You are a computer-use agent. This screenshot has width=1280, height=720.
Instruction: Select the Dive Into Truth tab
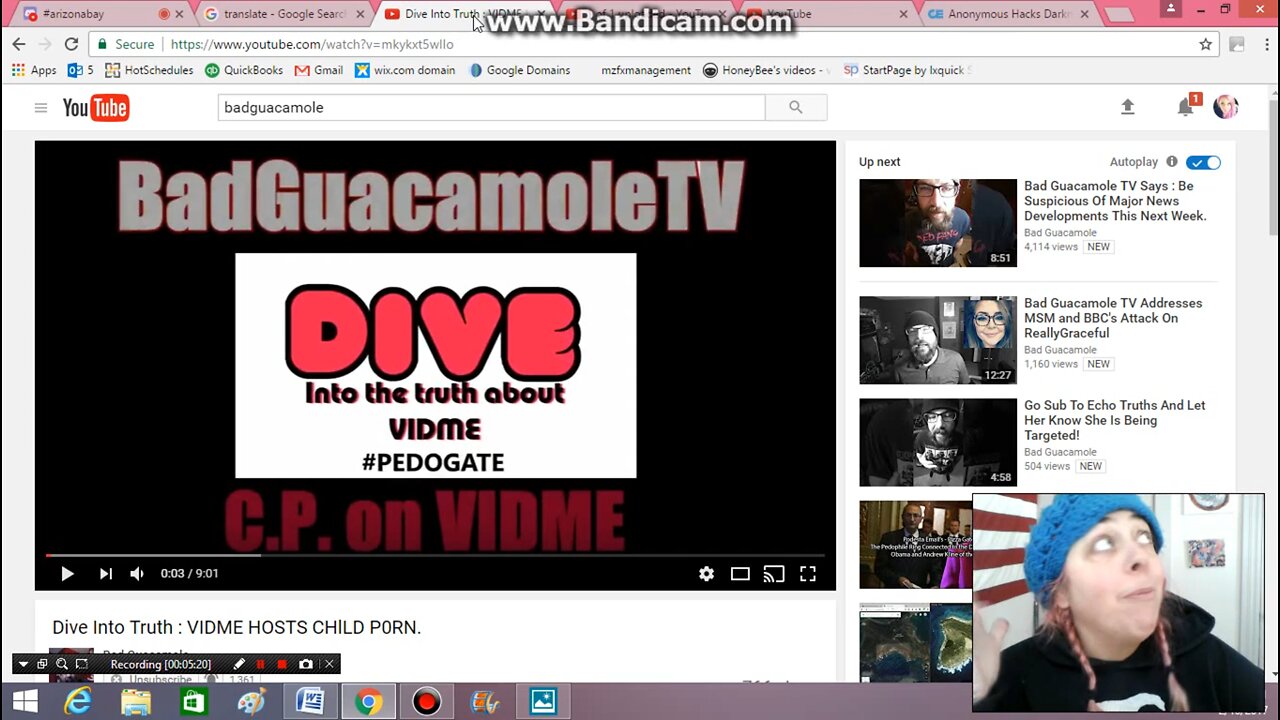(463, 14)
